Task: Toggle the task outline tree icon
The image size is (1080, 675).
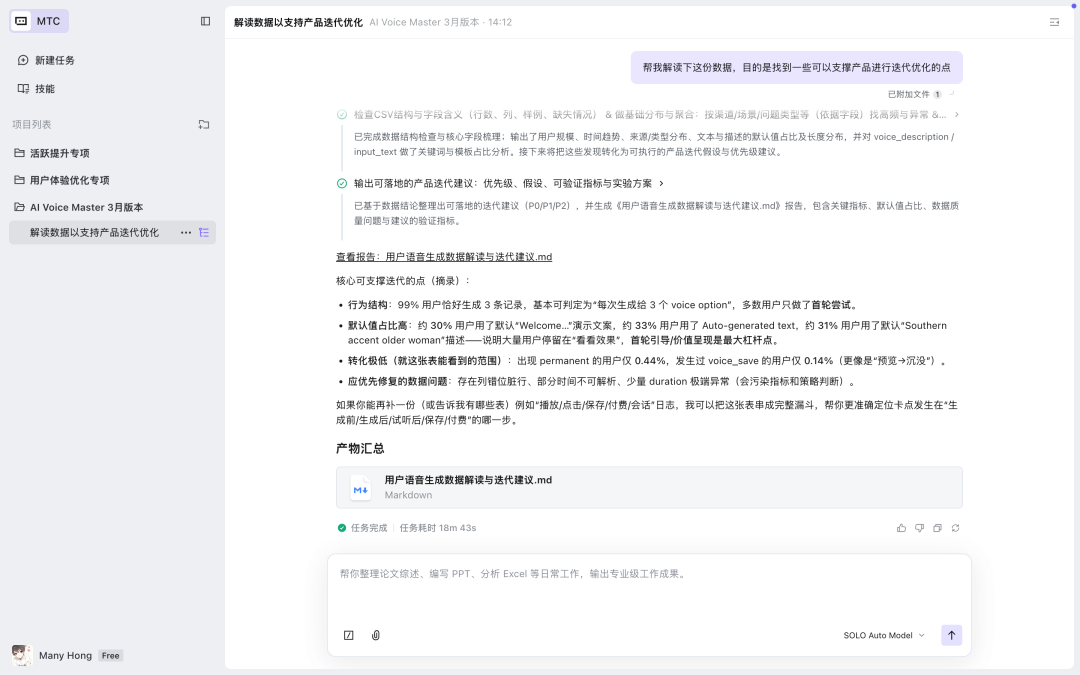Action: [x=203, y=232]
